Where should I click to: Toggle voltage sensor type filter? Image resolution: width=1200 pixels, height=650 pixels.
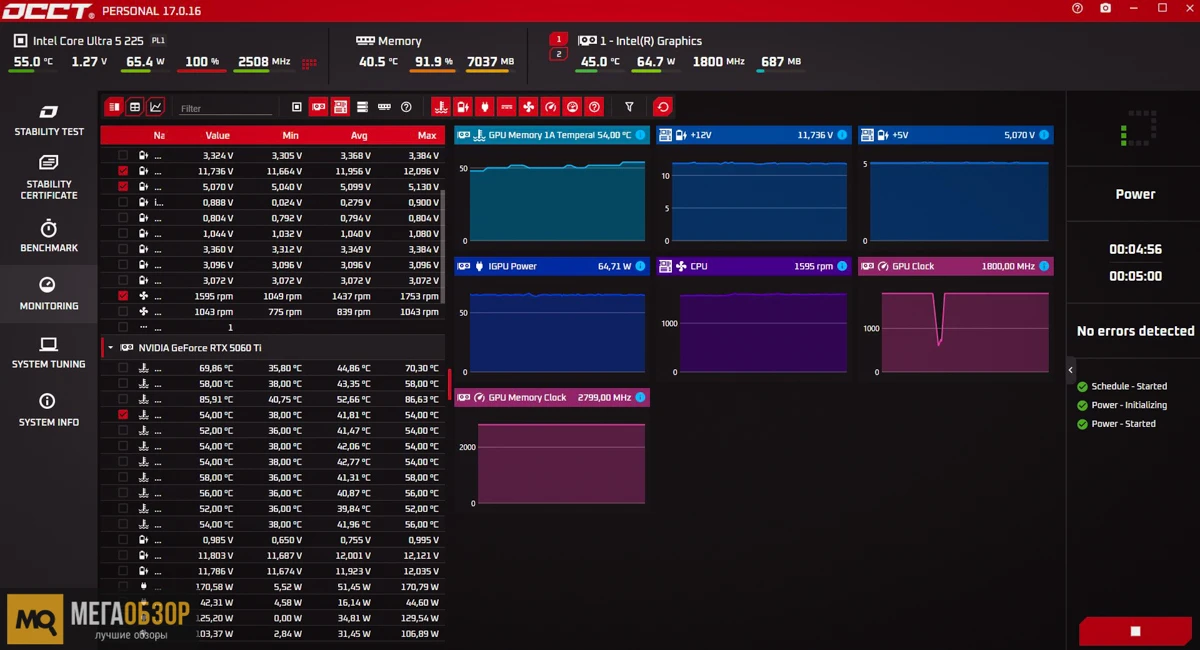pos(462,107)
